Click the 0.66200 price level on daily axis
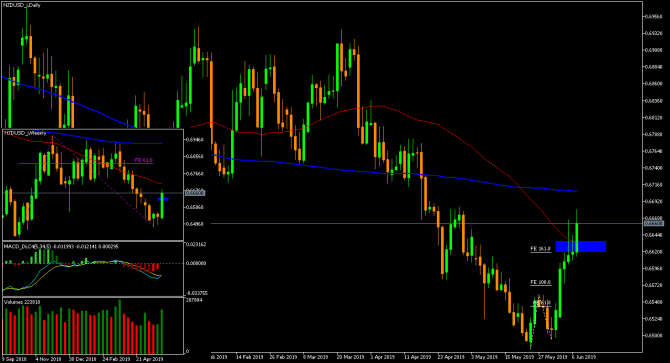 click(x=654, y=252)
